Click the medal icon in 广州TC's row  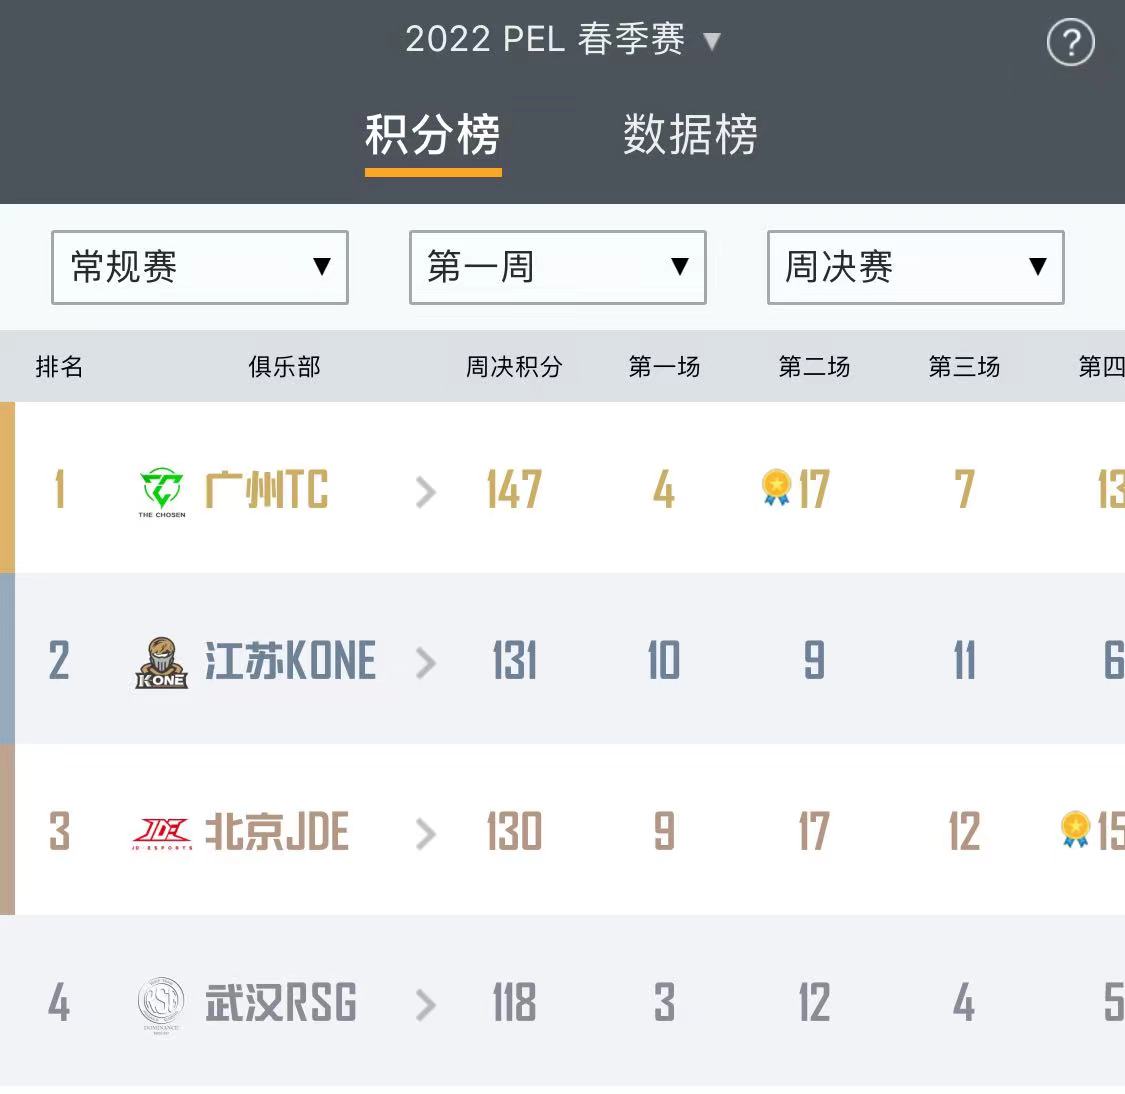(x=776, y=488)
